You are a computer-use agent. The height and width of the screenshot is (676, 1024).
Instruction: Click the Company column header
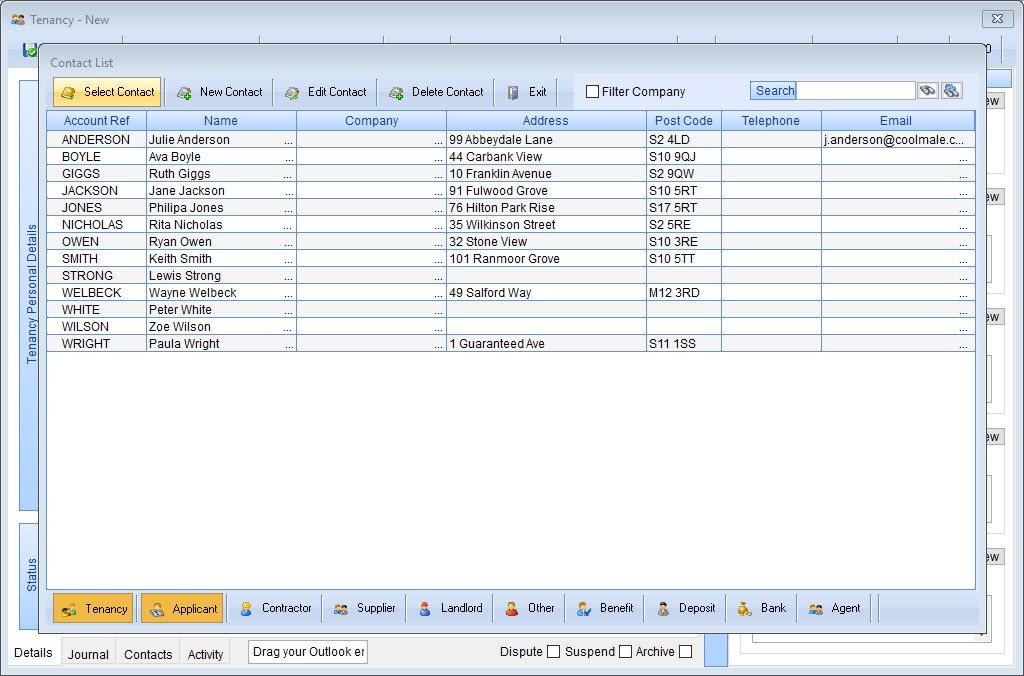click(371, 121)
